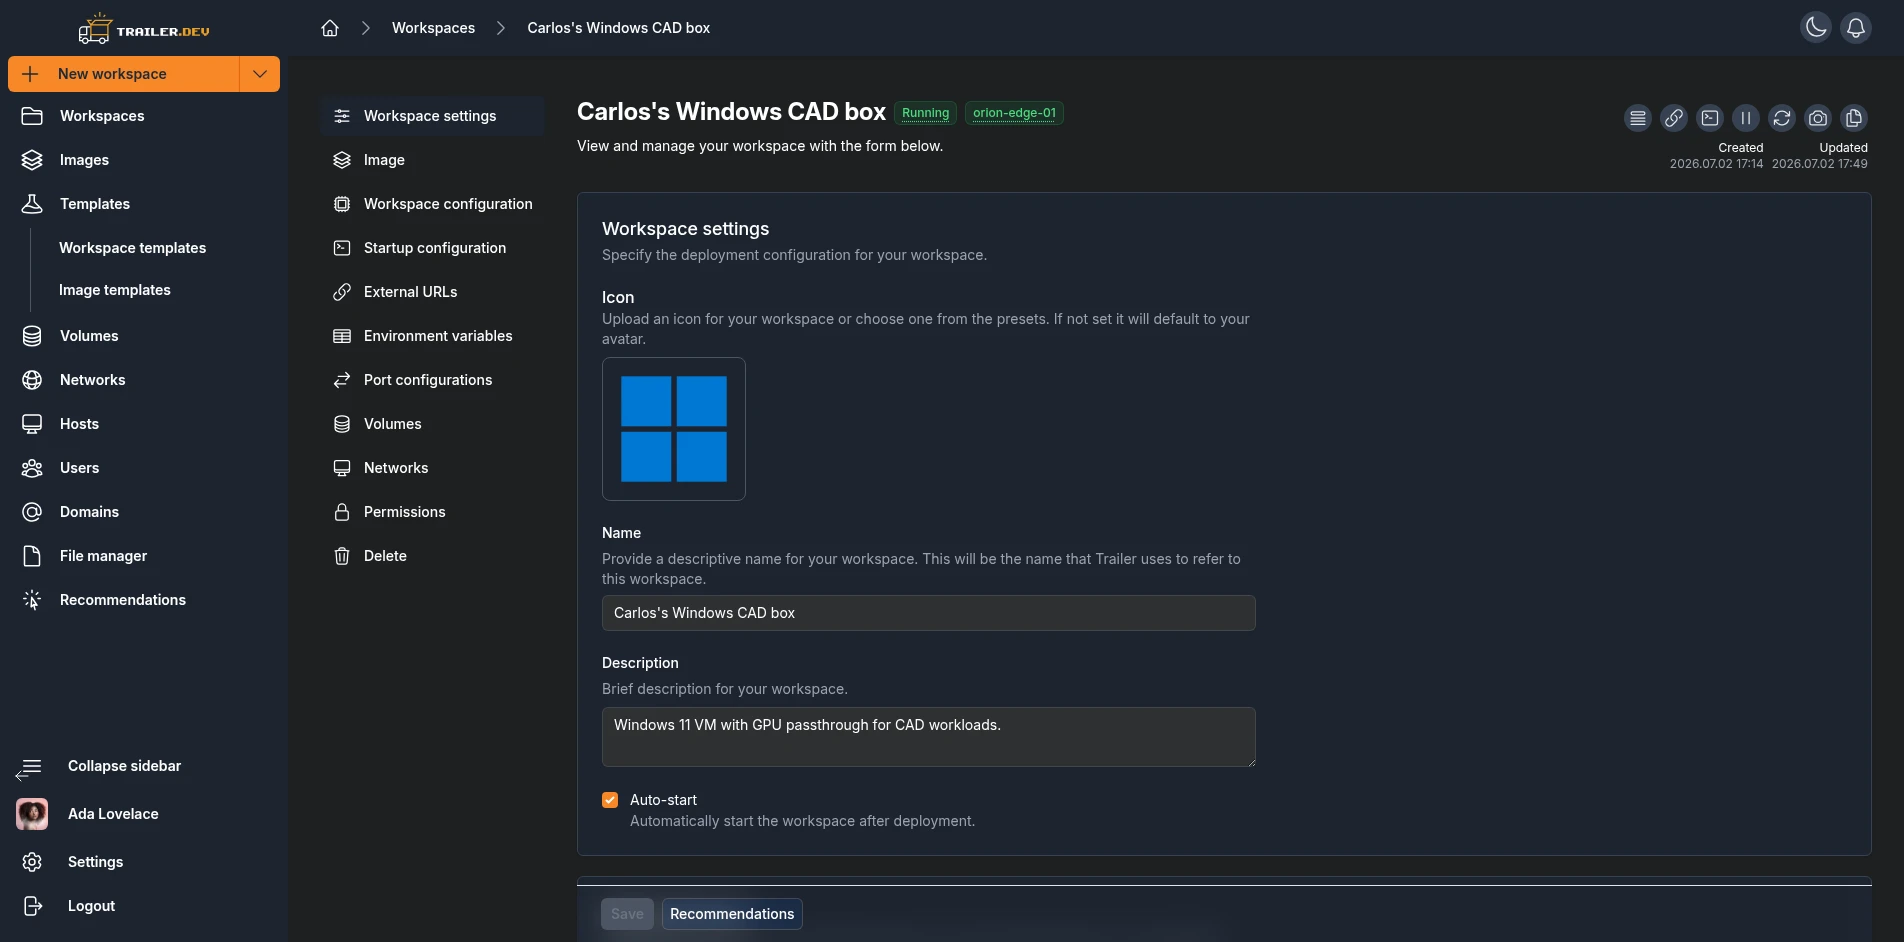
Task: Go to home via breadcrumb house icon
Action: tap(330, 28)
